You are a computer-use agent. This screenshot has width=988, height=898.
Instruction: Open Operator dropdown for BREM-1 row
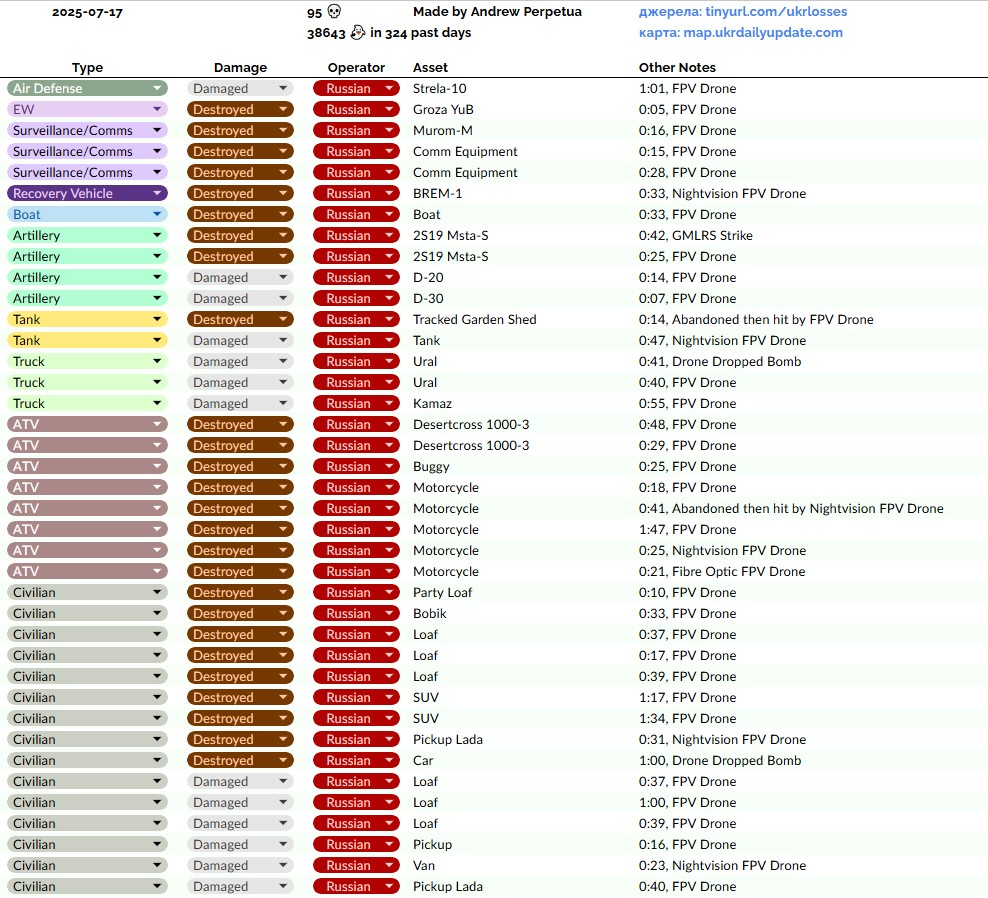[x=356, y=193]
